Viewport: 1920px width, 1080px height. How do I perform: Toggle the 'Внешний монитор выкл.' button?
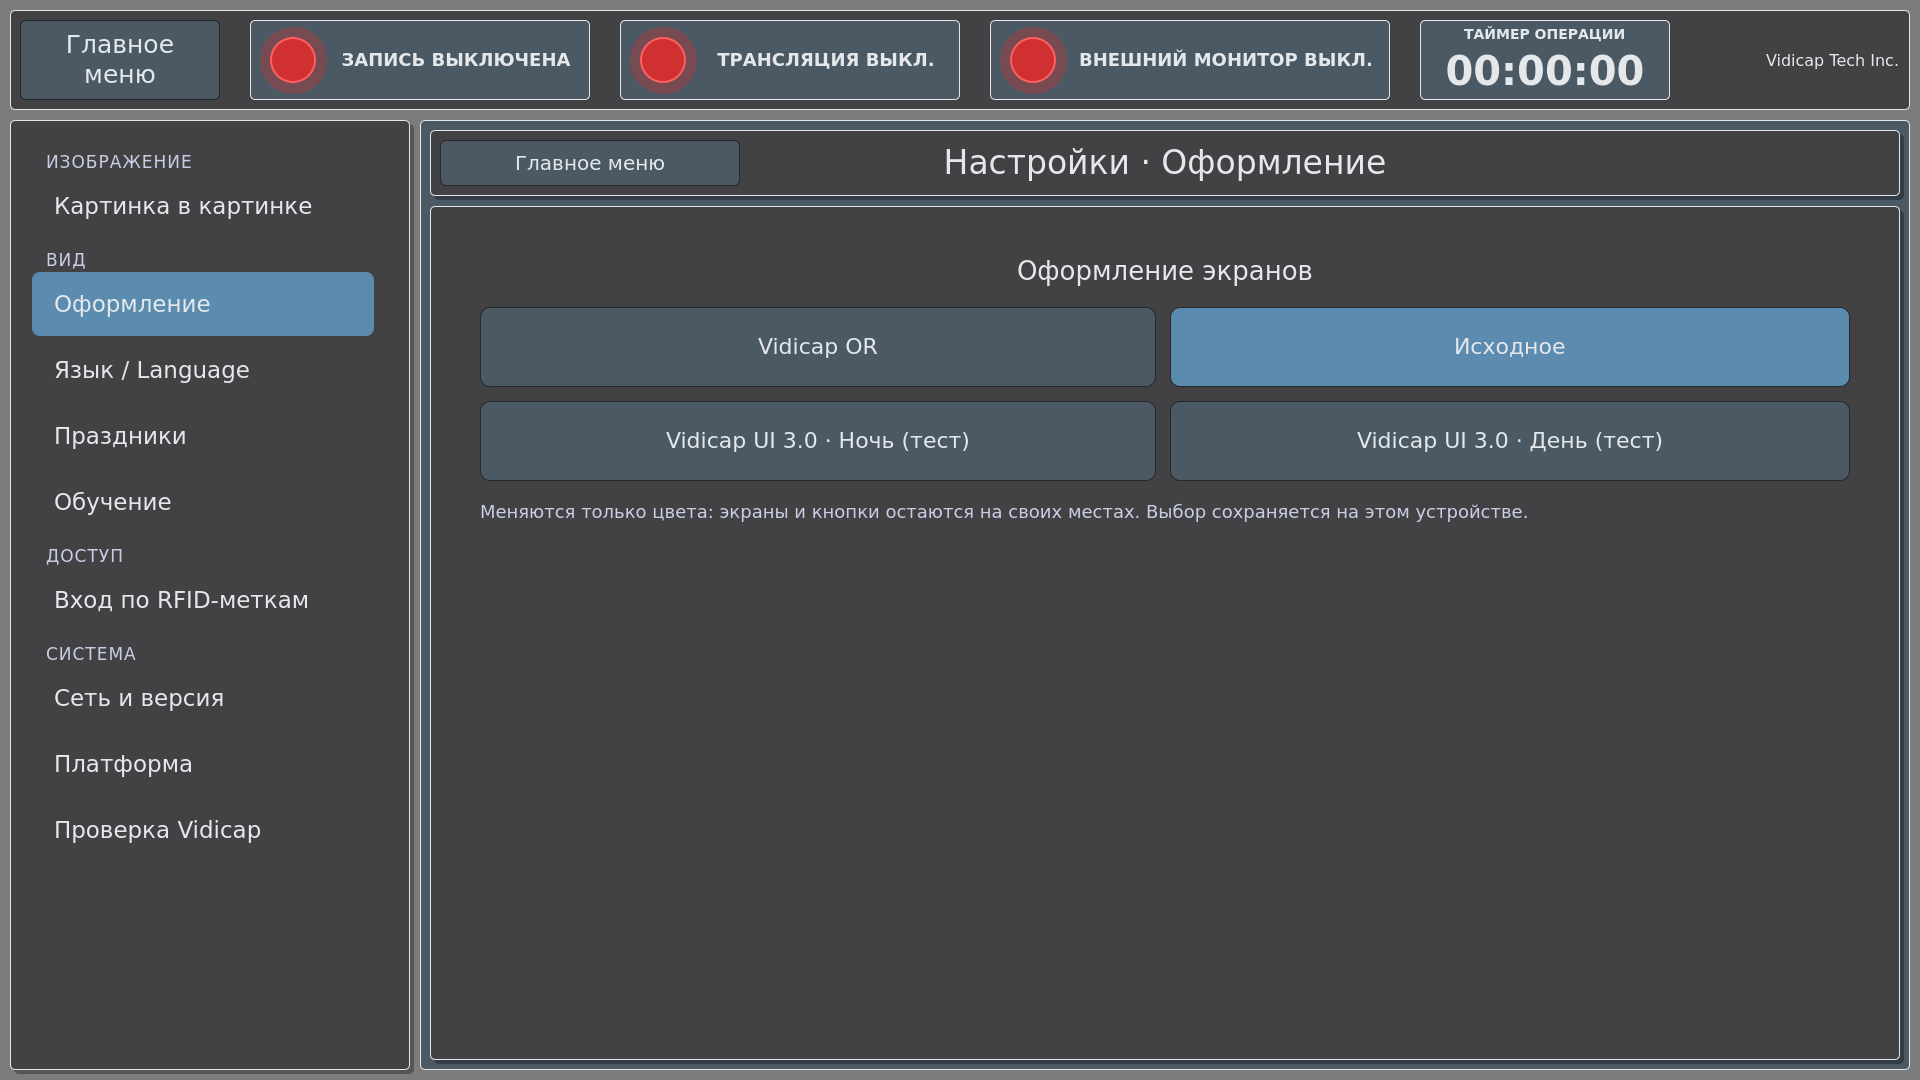1190,60
